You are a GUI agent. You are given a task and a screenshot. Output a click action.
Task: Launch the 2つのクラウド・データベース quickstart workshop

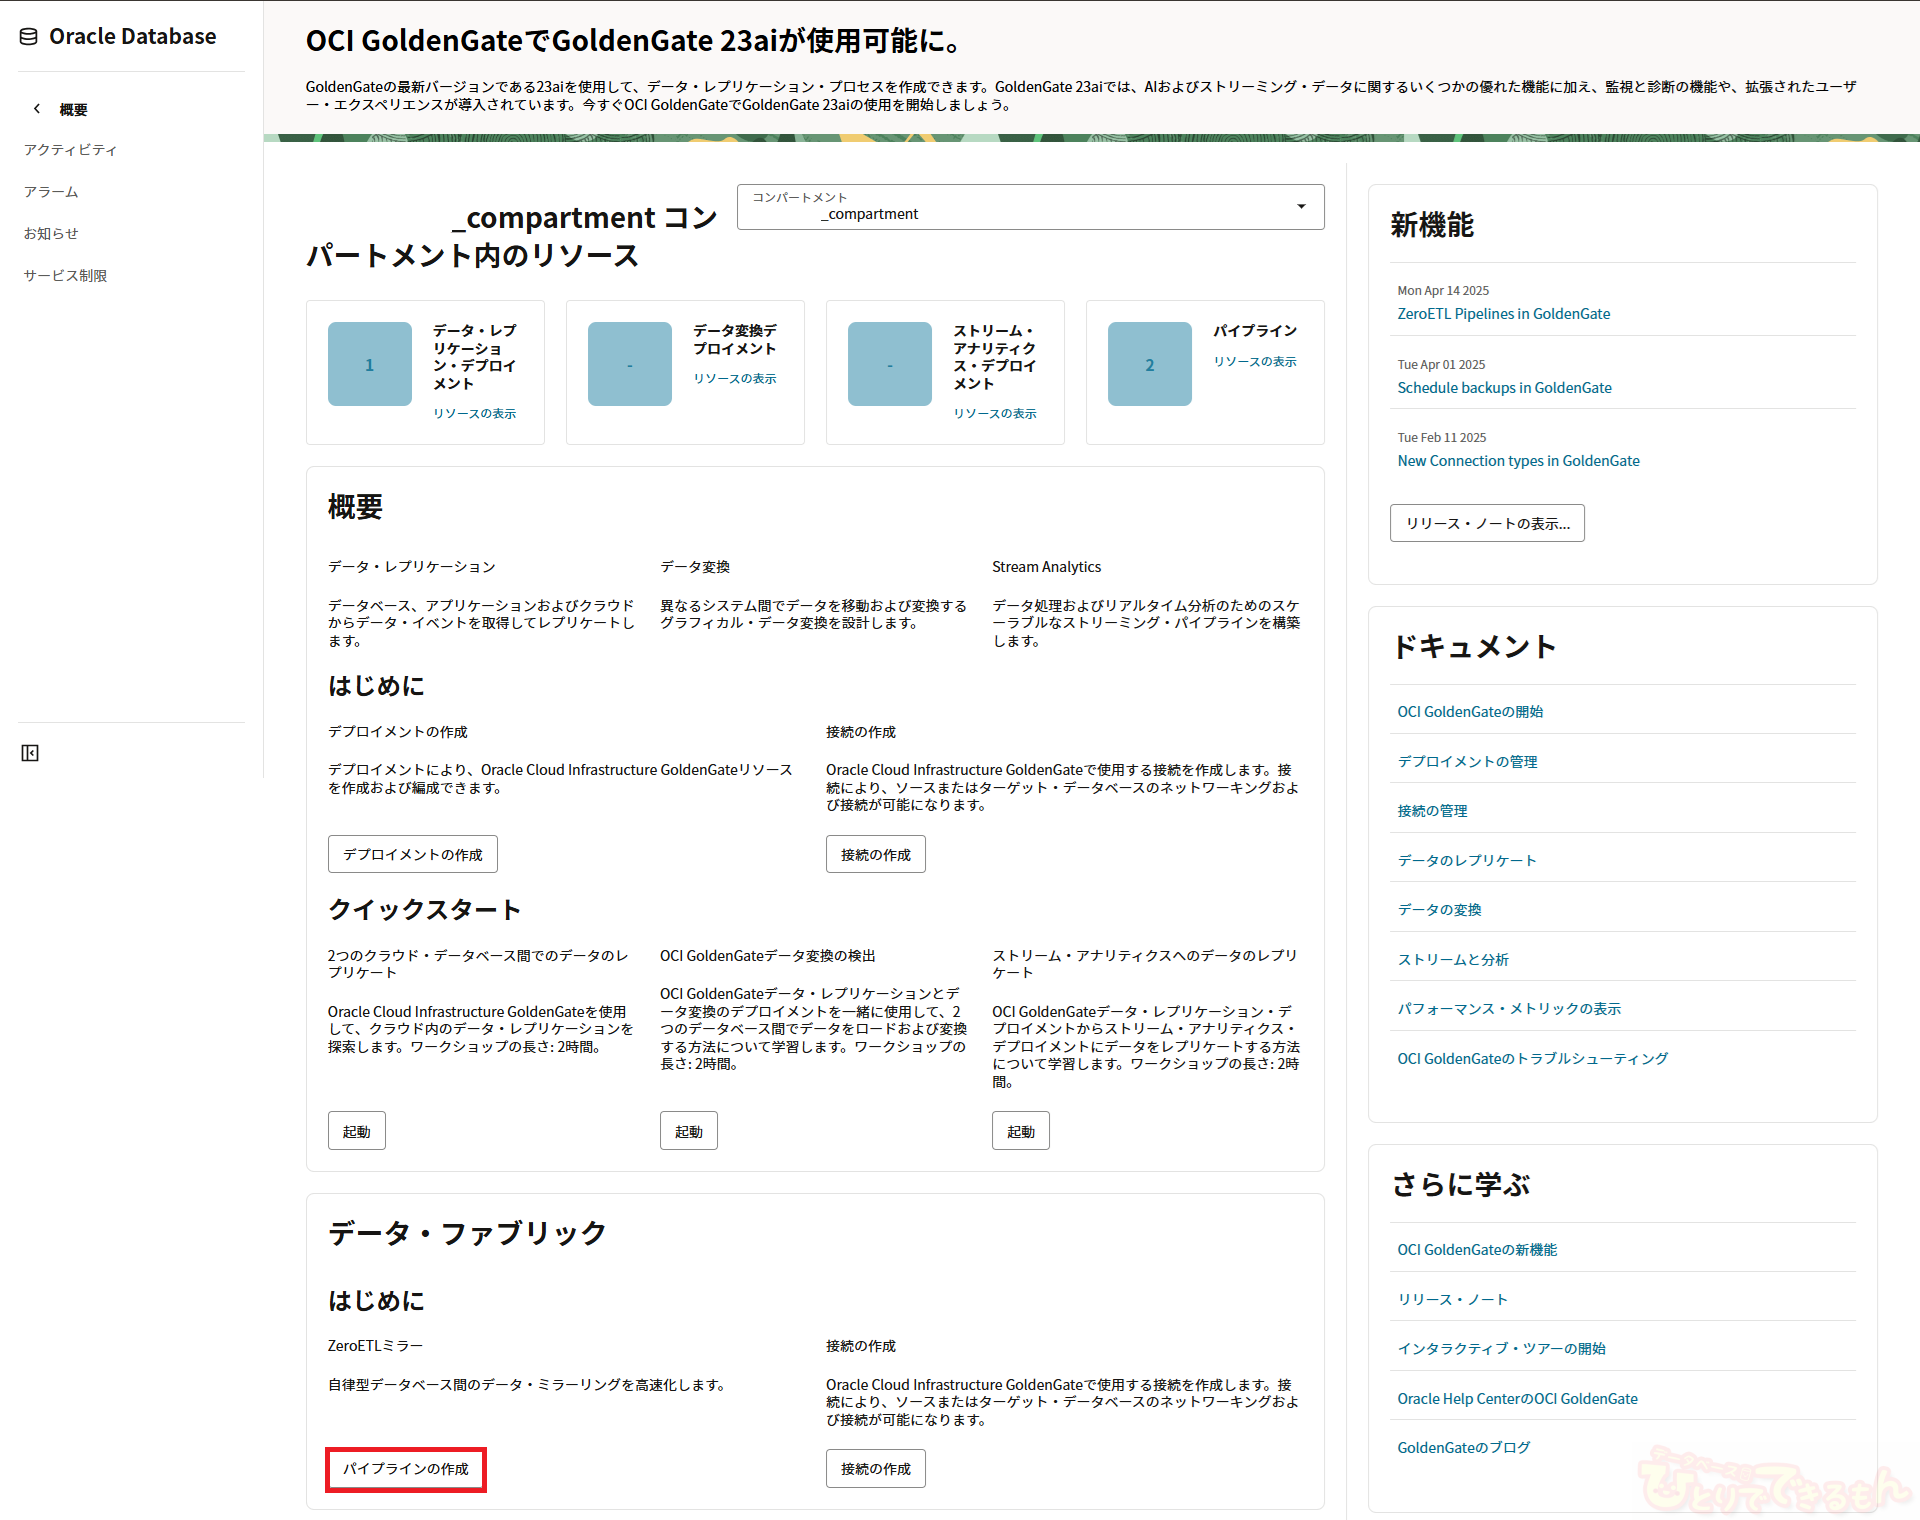[357, 1131]
